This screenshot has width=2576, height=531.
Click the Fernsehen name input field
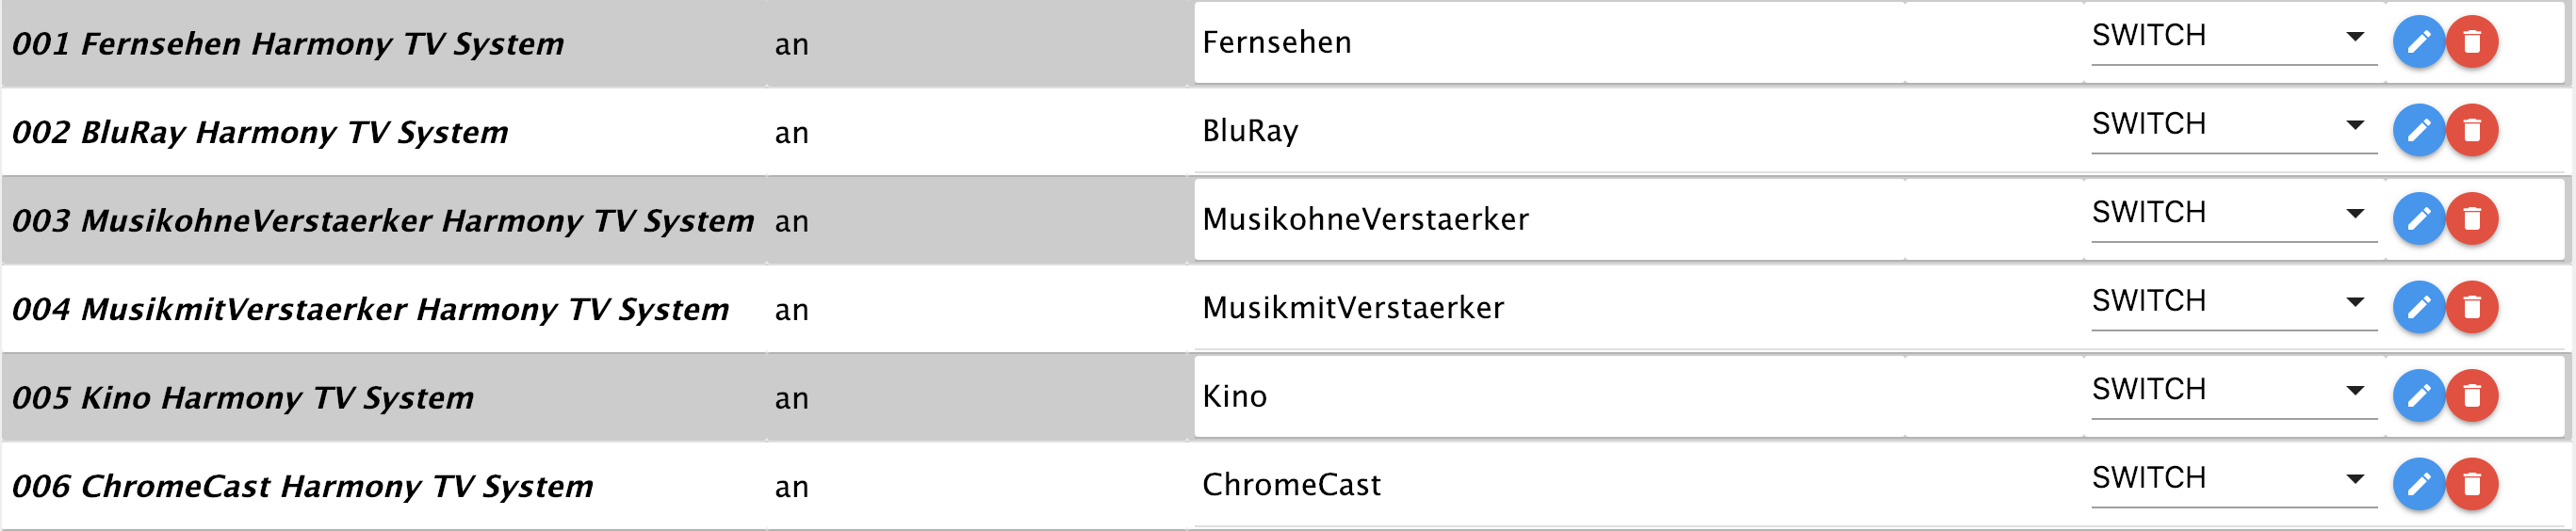click(x=1548, y=42)
